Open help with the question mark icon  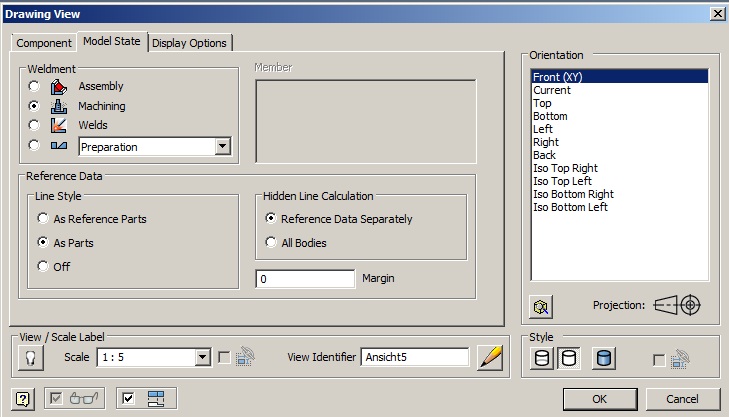tap(22, 399)
